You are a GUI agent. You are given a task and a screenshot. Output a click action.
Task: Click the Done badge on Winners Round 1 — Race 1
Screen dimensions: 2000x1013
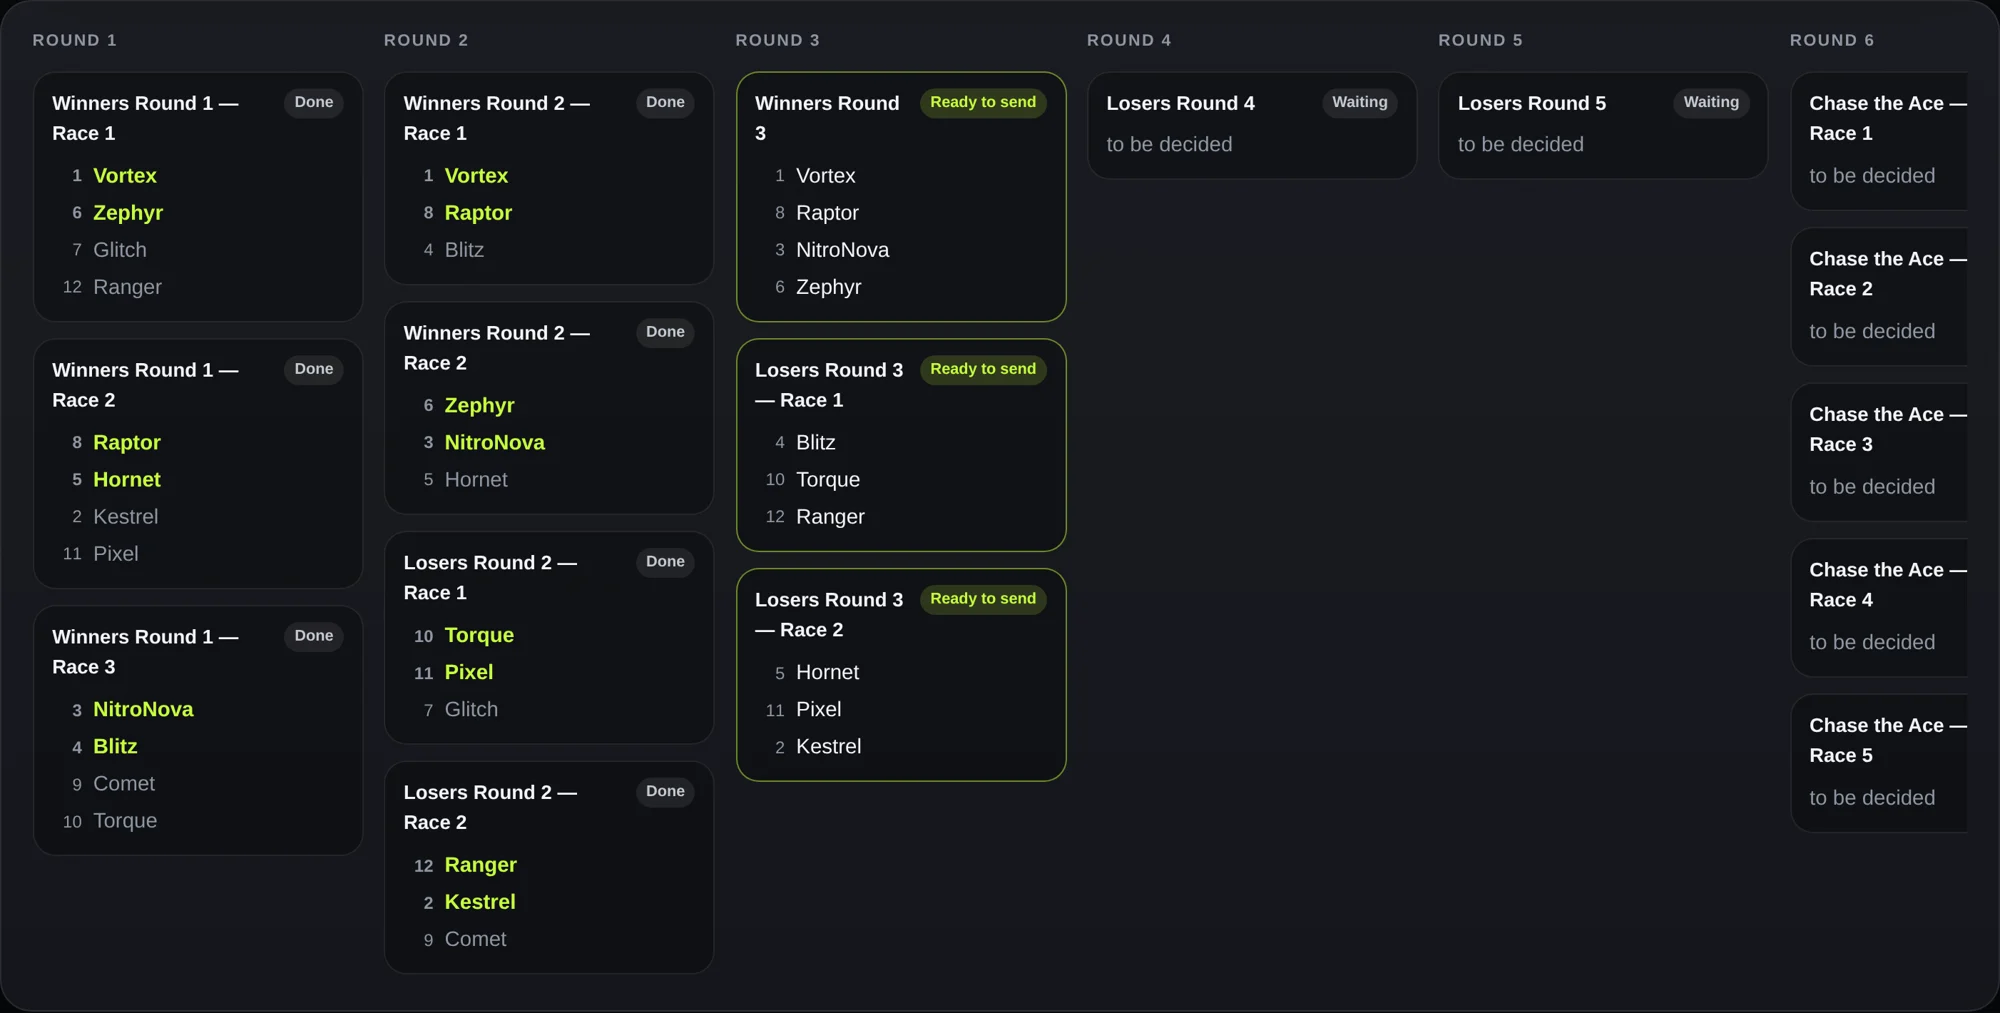(x=314, y=102)
